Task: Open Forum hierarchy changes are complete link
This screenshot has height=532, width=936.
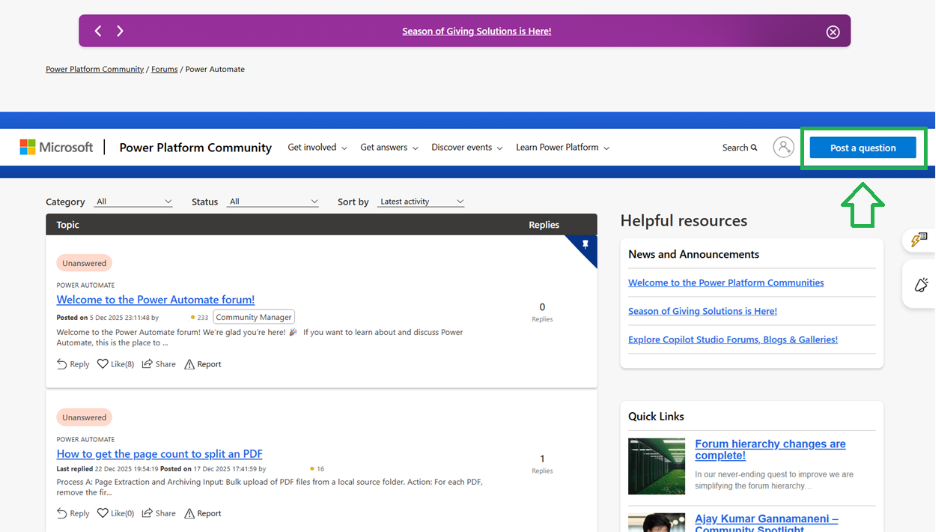Action: pos(770,450)
